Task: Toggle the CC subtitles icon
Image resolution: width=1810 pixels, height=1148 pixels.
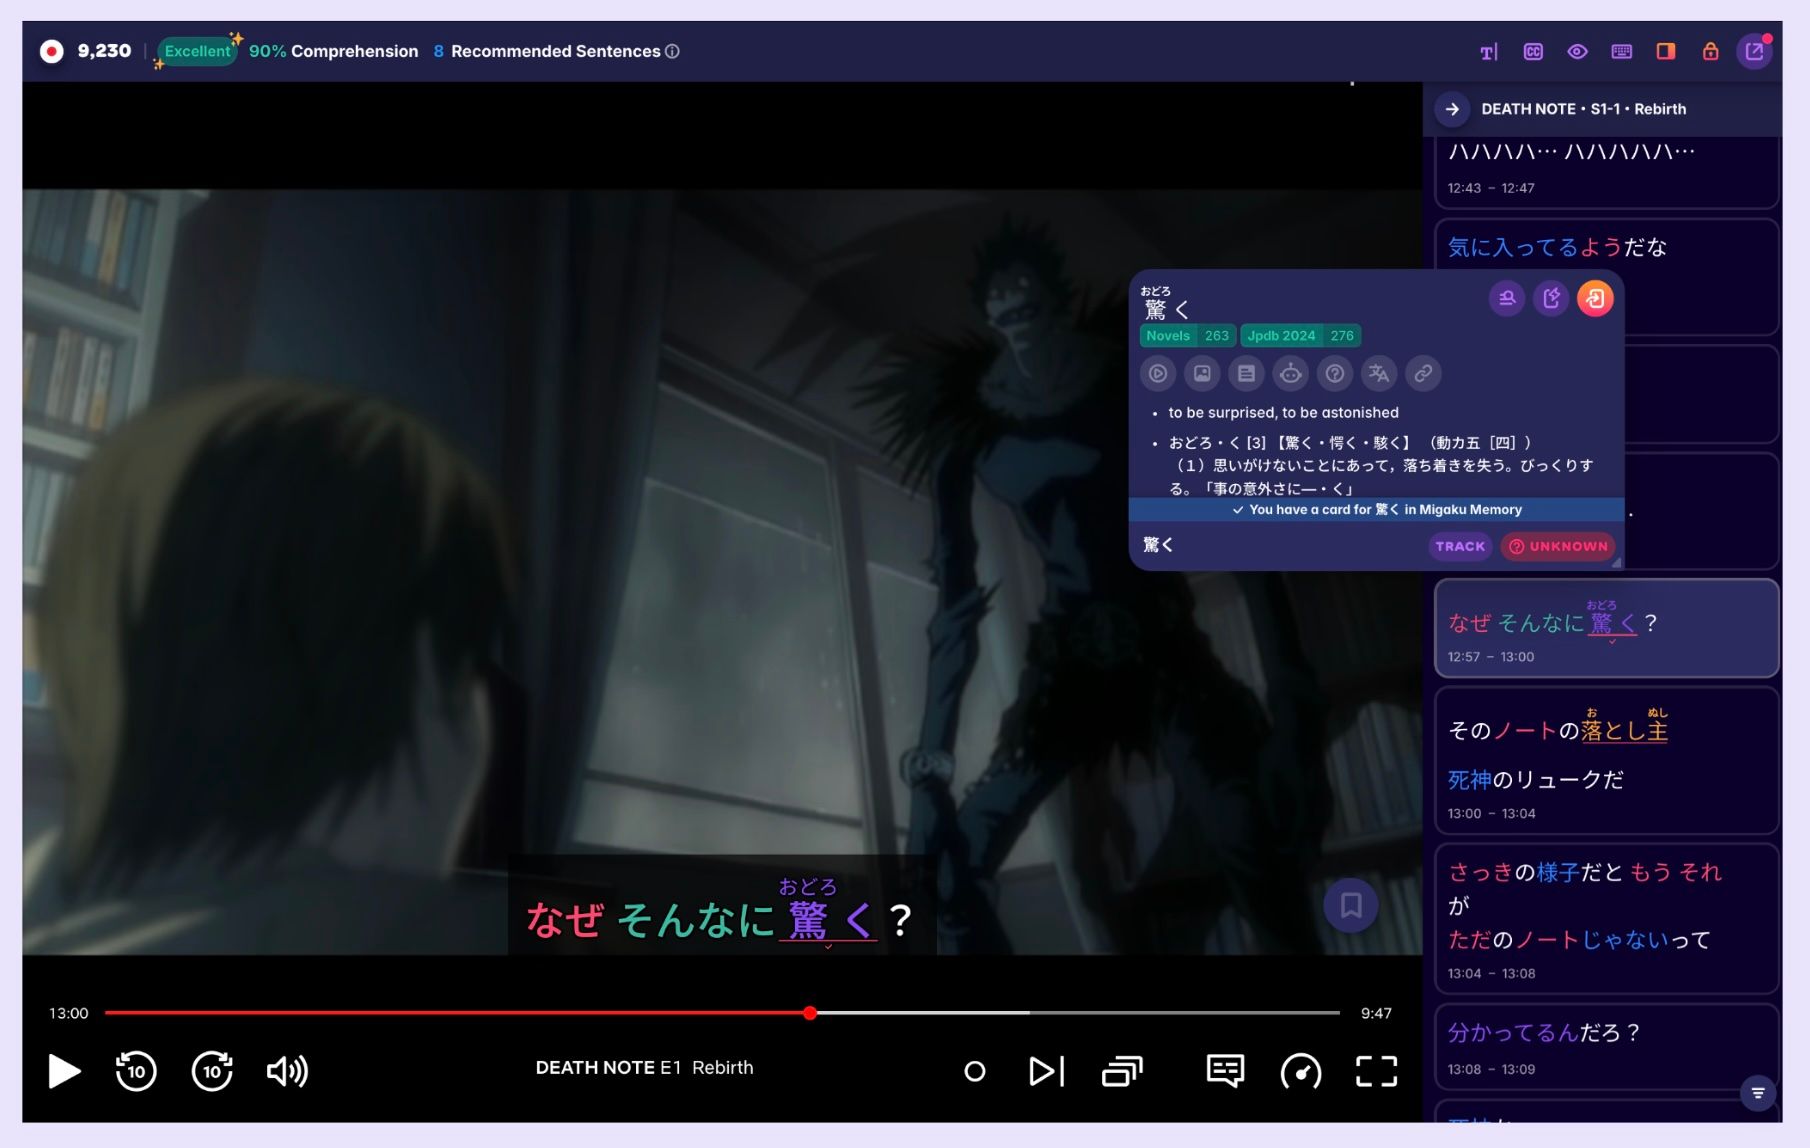Action: pos(1533,51)
